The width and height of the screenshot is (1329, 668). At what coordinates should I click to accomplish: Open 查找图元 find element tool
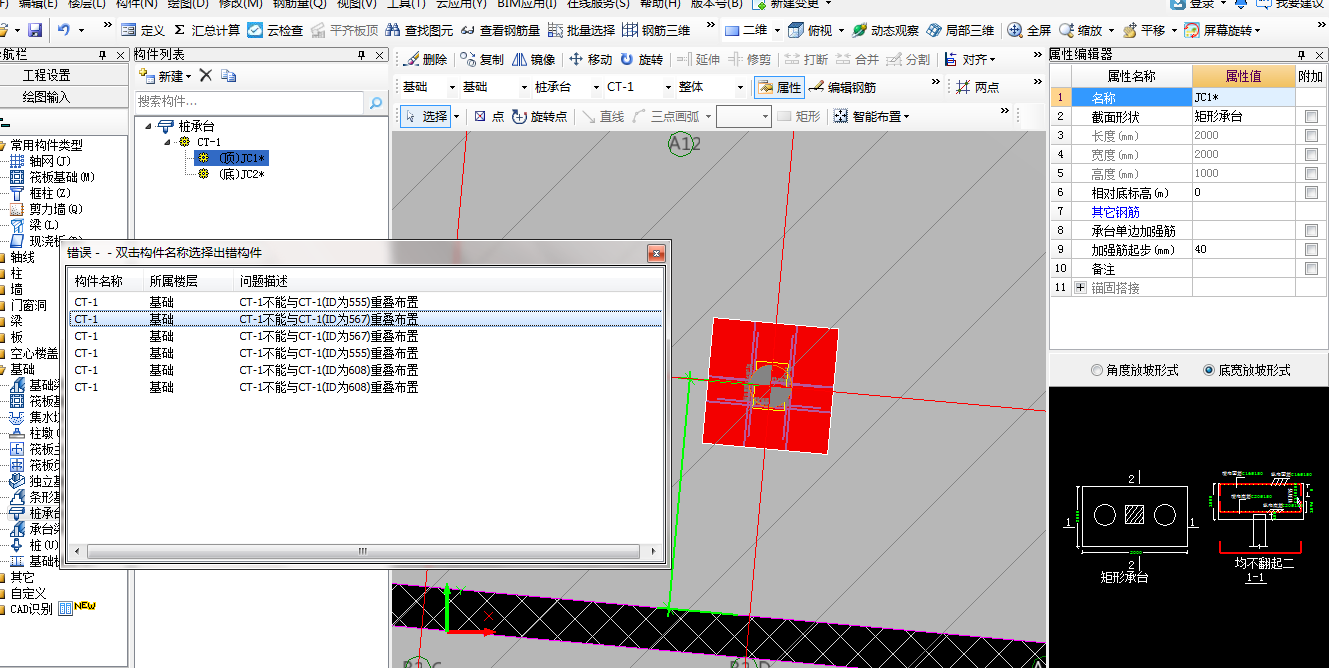(419, 31)
